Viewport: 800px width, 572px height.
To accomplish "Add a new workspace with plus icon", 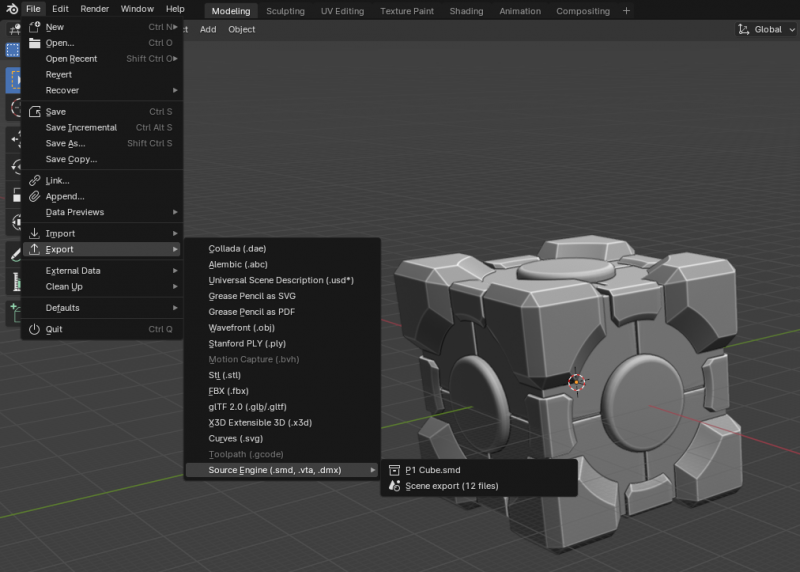I will 627,11.
